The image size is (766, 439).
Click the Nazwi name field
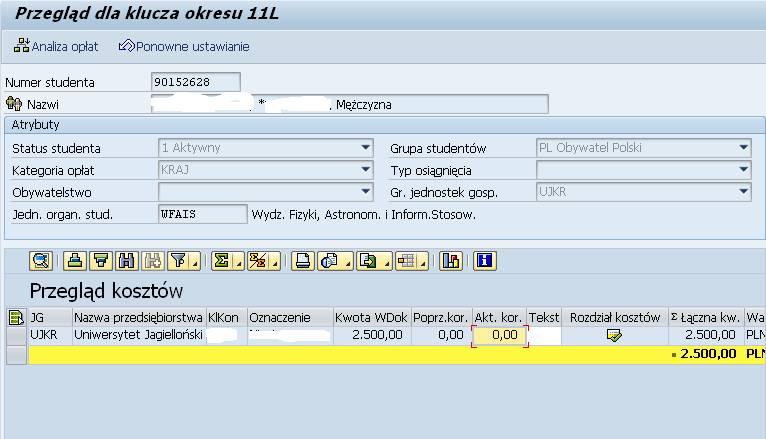click(350, 104)
